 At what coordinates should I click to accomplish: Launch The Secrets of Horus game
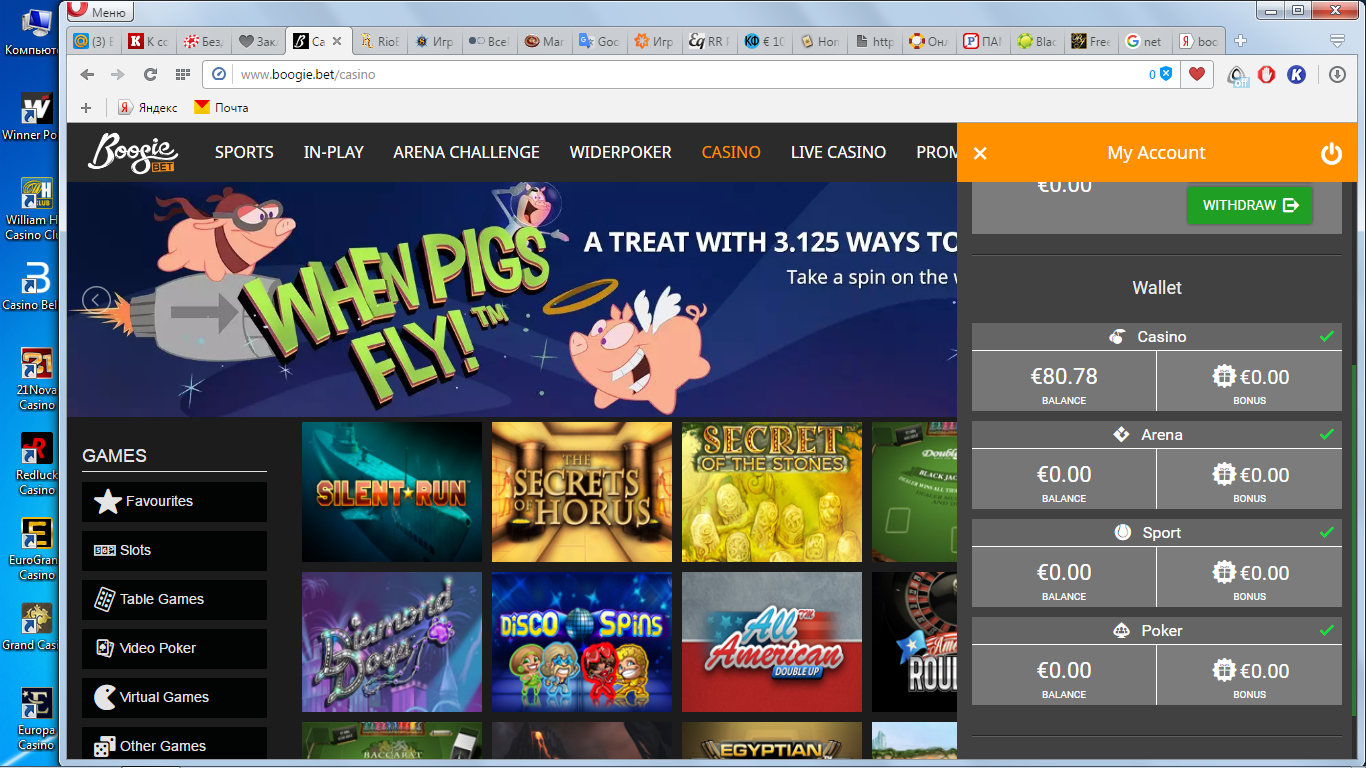tap(582, 492)
